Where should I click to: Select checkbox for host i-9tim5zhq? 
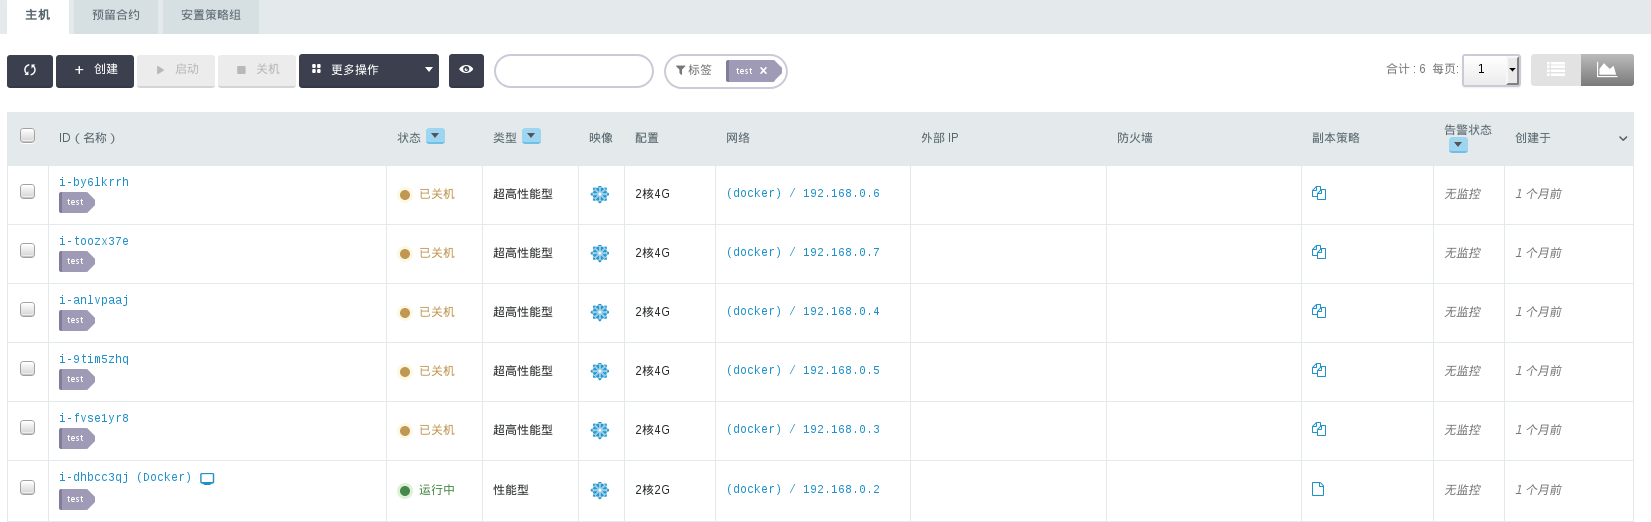pos(28,368)
